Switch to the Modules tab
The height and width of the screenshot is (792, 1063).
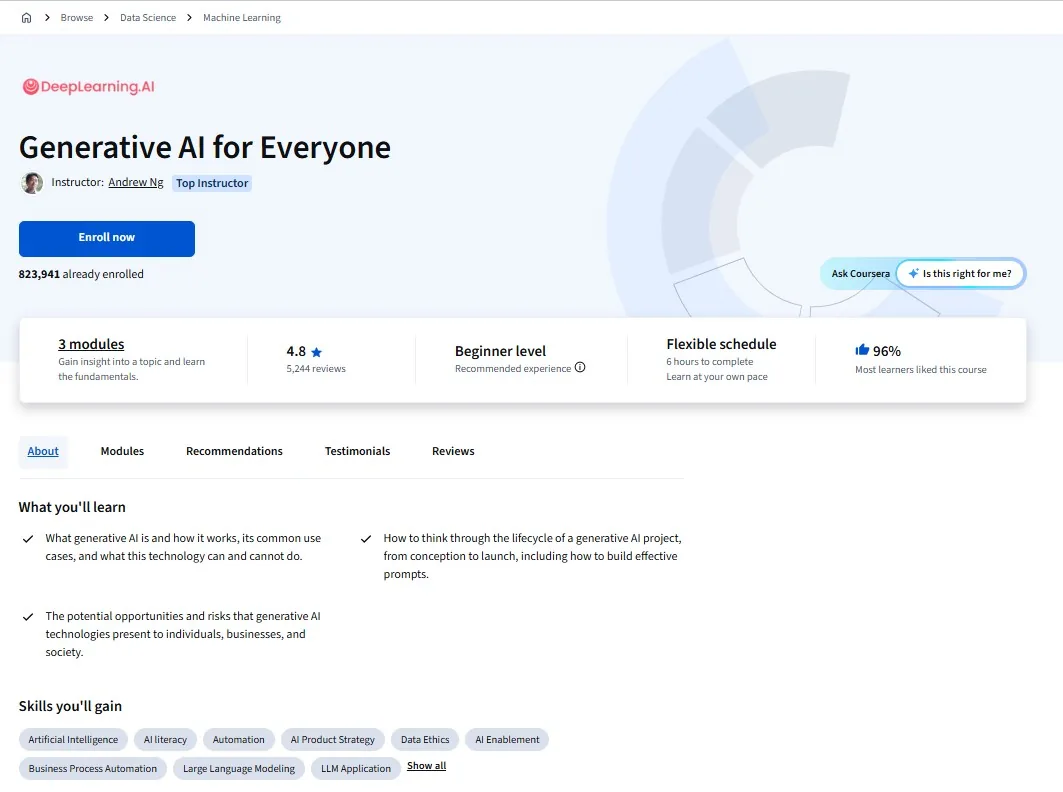[122, 452]
